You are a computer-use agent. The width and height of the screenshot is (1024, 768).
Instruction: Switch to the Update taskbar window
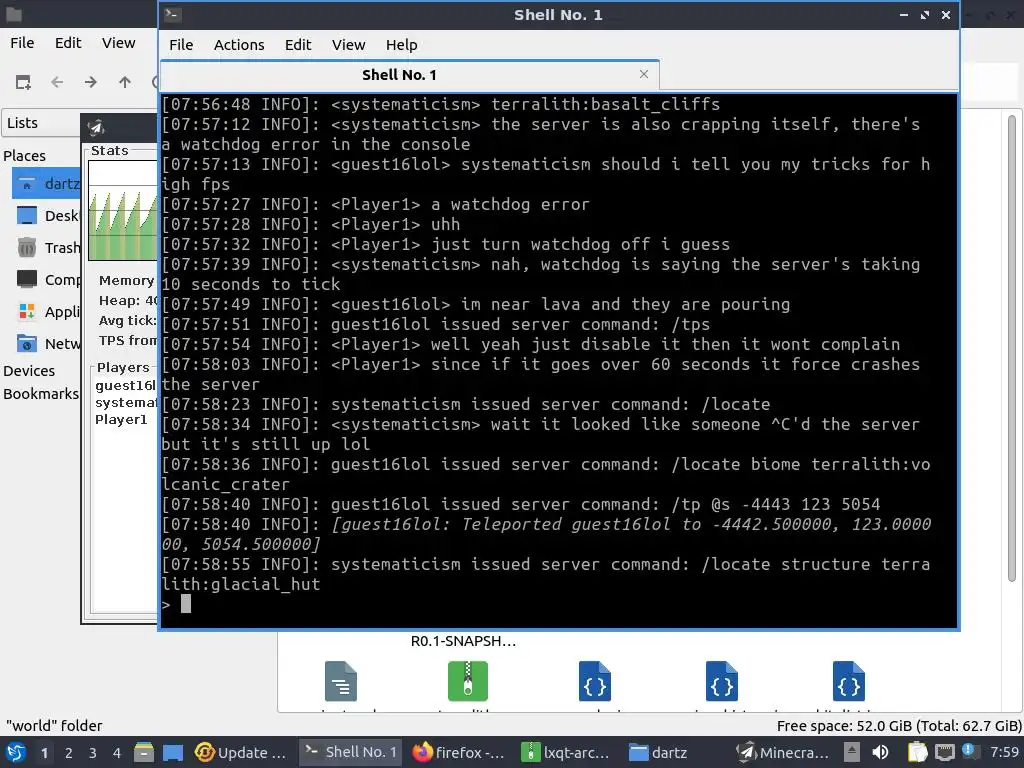tap(242, 753)
